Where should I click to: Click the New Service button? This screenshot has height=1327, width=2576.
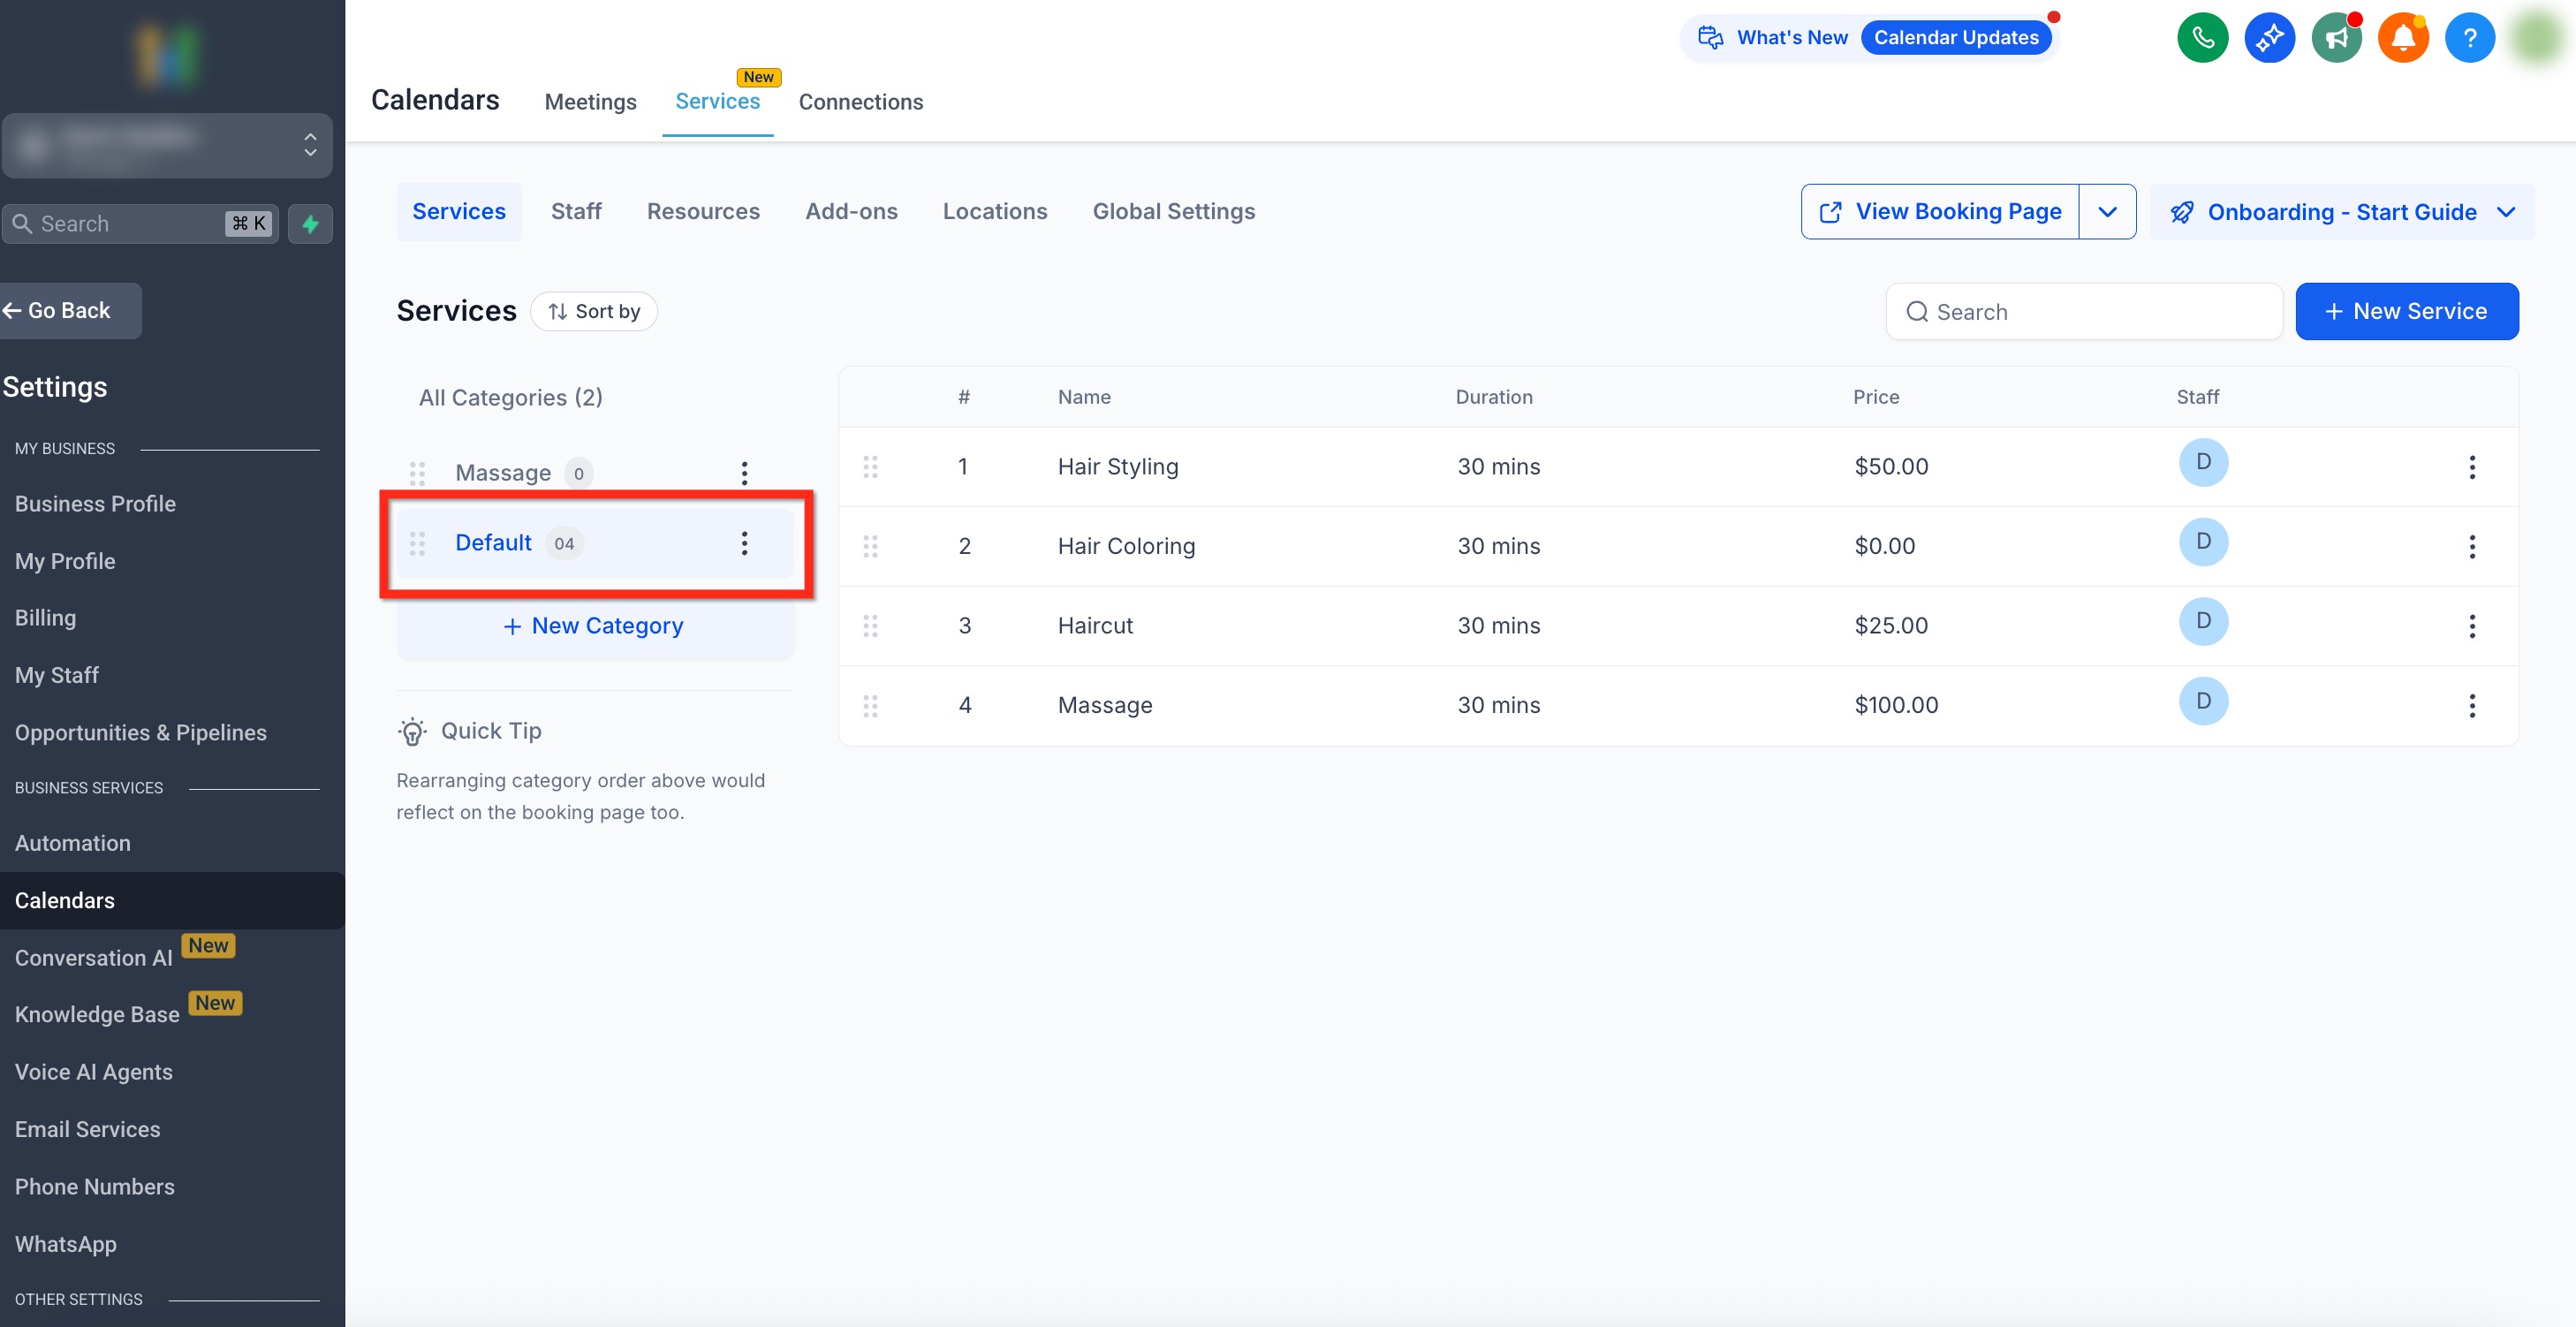click(2406, 312)
